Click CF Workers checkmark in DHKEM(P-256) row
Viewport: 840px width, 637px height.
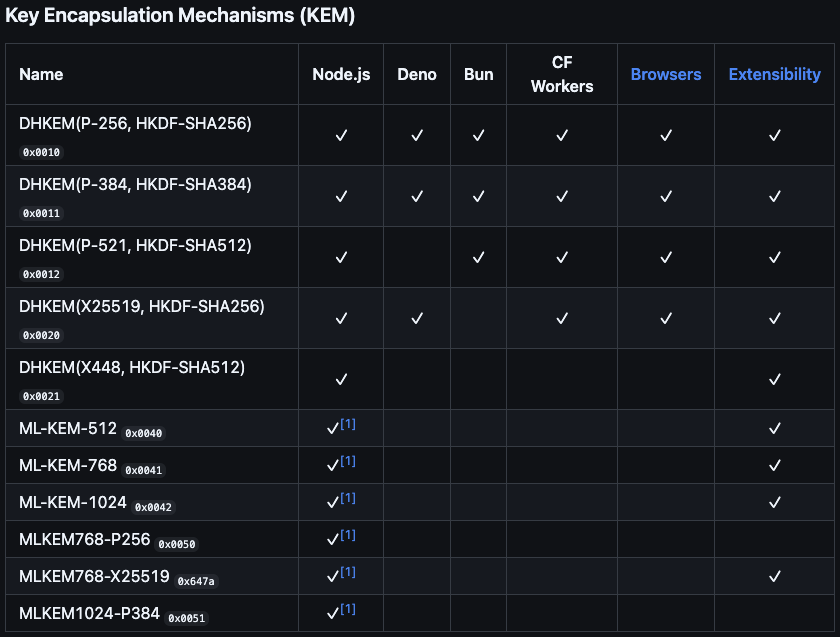point(562,136)
